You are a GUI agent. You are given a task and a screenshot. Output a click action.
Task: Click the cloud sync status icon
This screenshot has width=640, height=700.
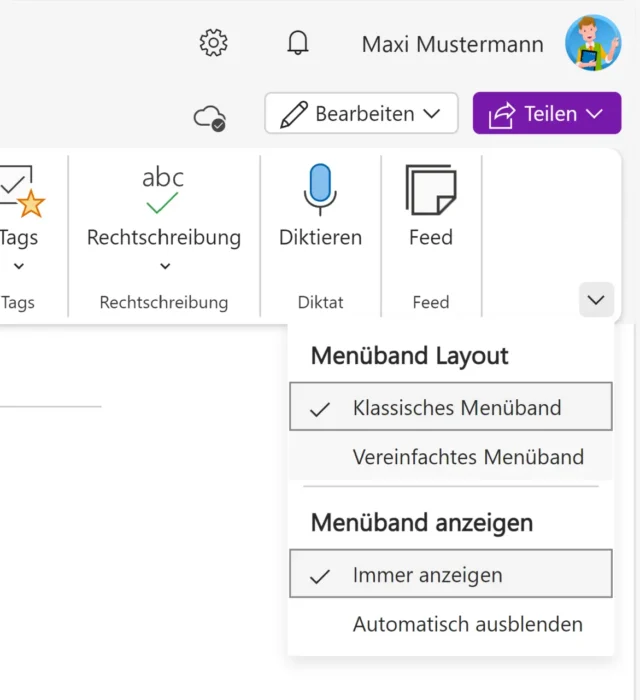coord(210,117)
